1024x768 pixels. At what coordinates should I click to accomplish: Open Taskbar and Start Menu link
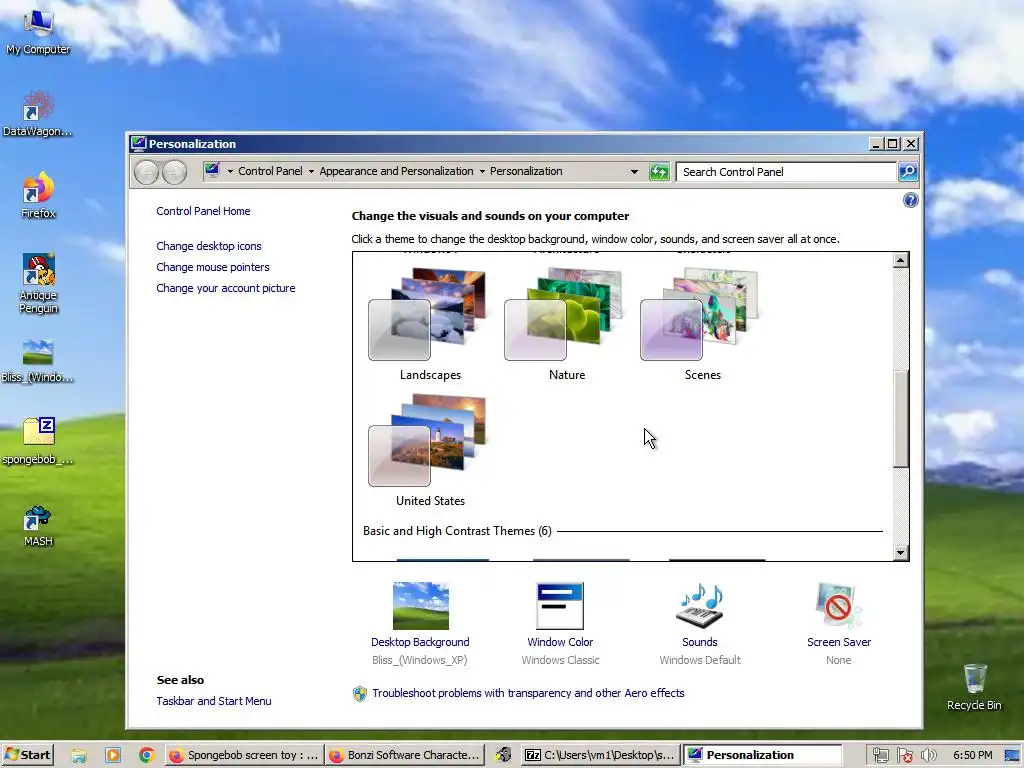(214, 701)
